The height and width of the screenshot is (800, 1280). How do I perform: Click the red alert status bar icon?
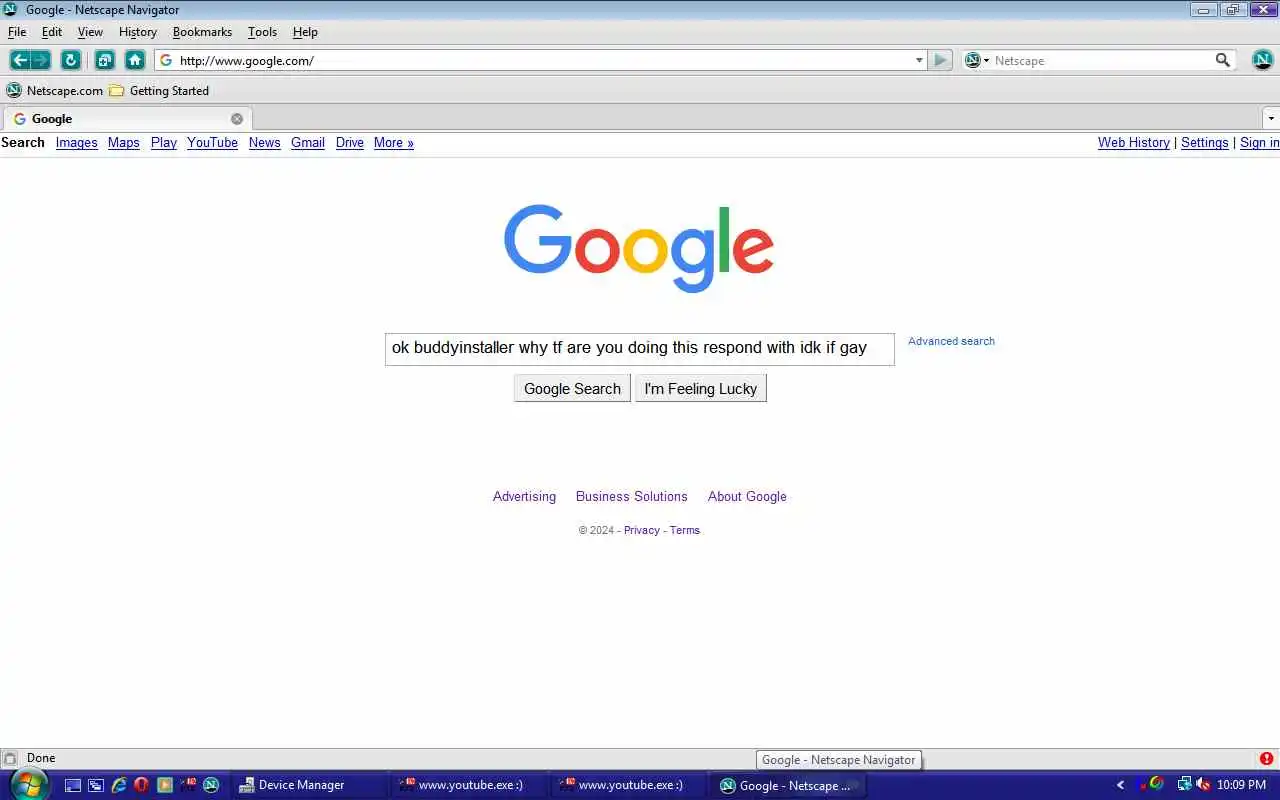tap(1266, 758)
